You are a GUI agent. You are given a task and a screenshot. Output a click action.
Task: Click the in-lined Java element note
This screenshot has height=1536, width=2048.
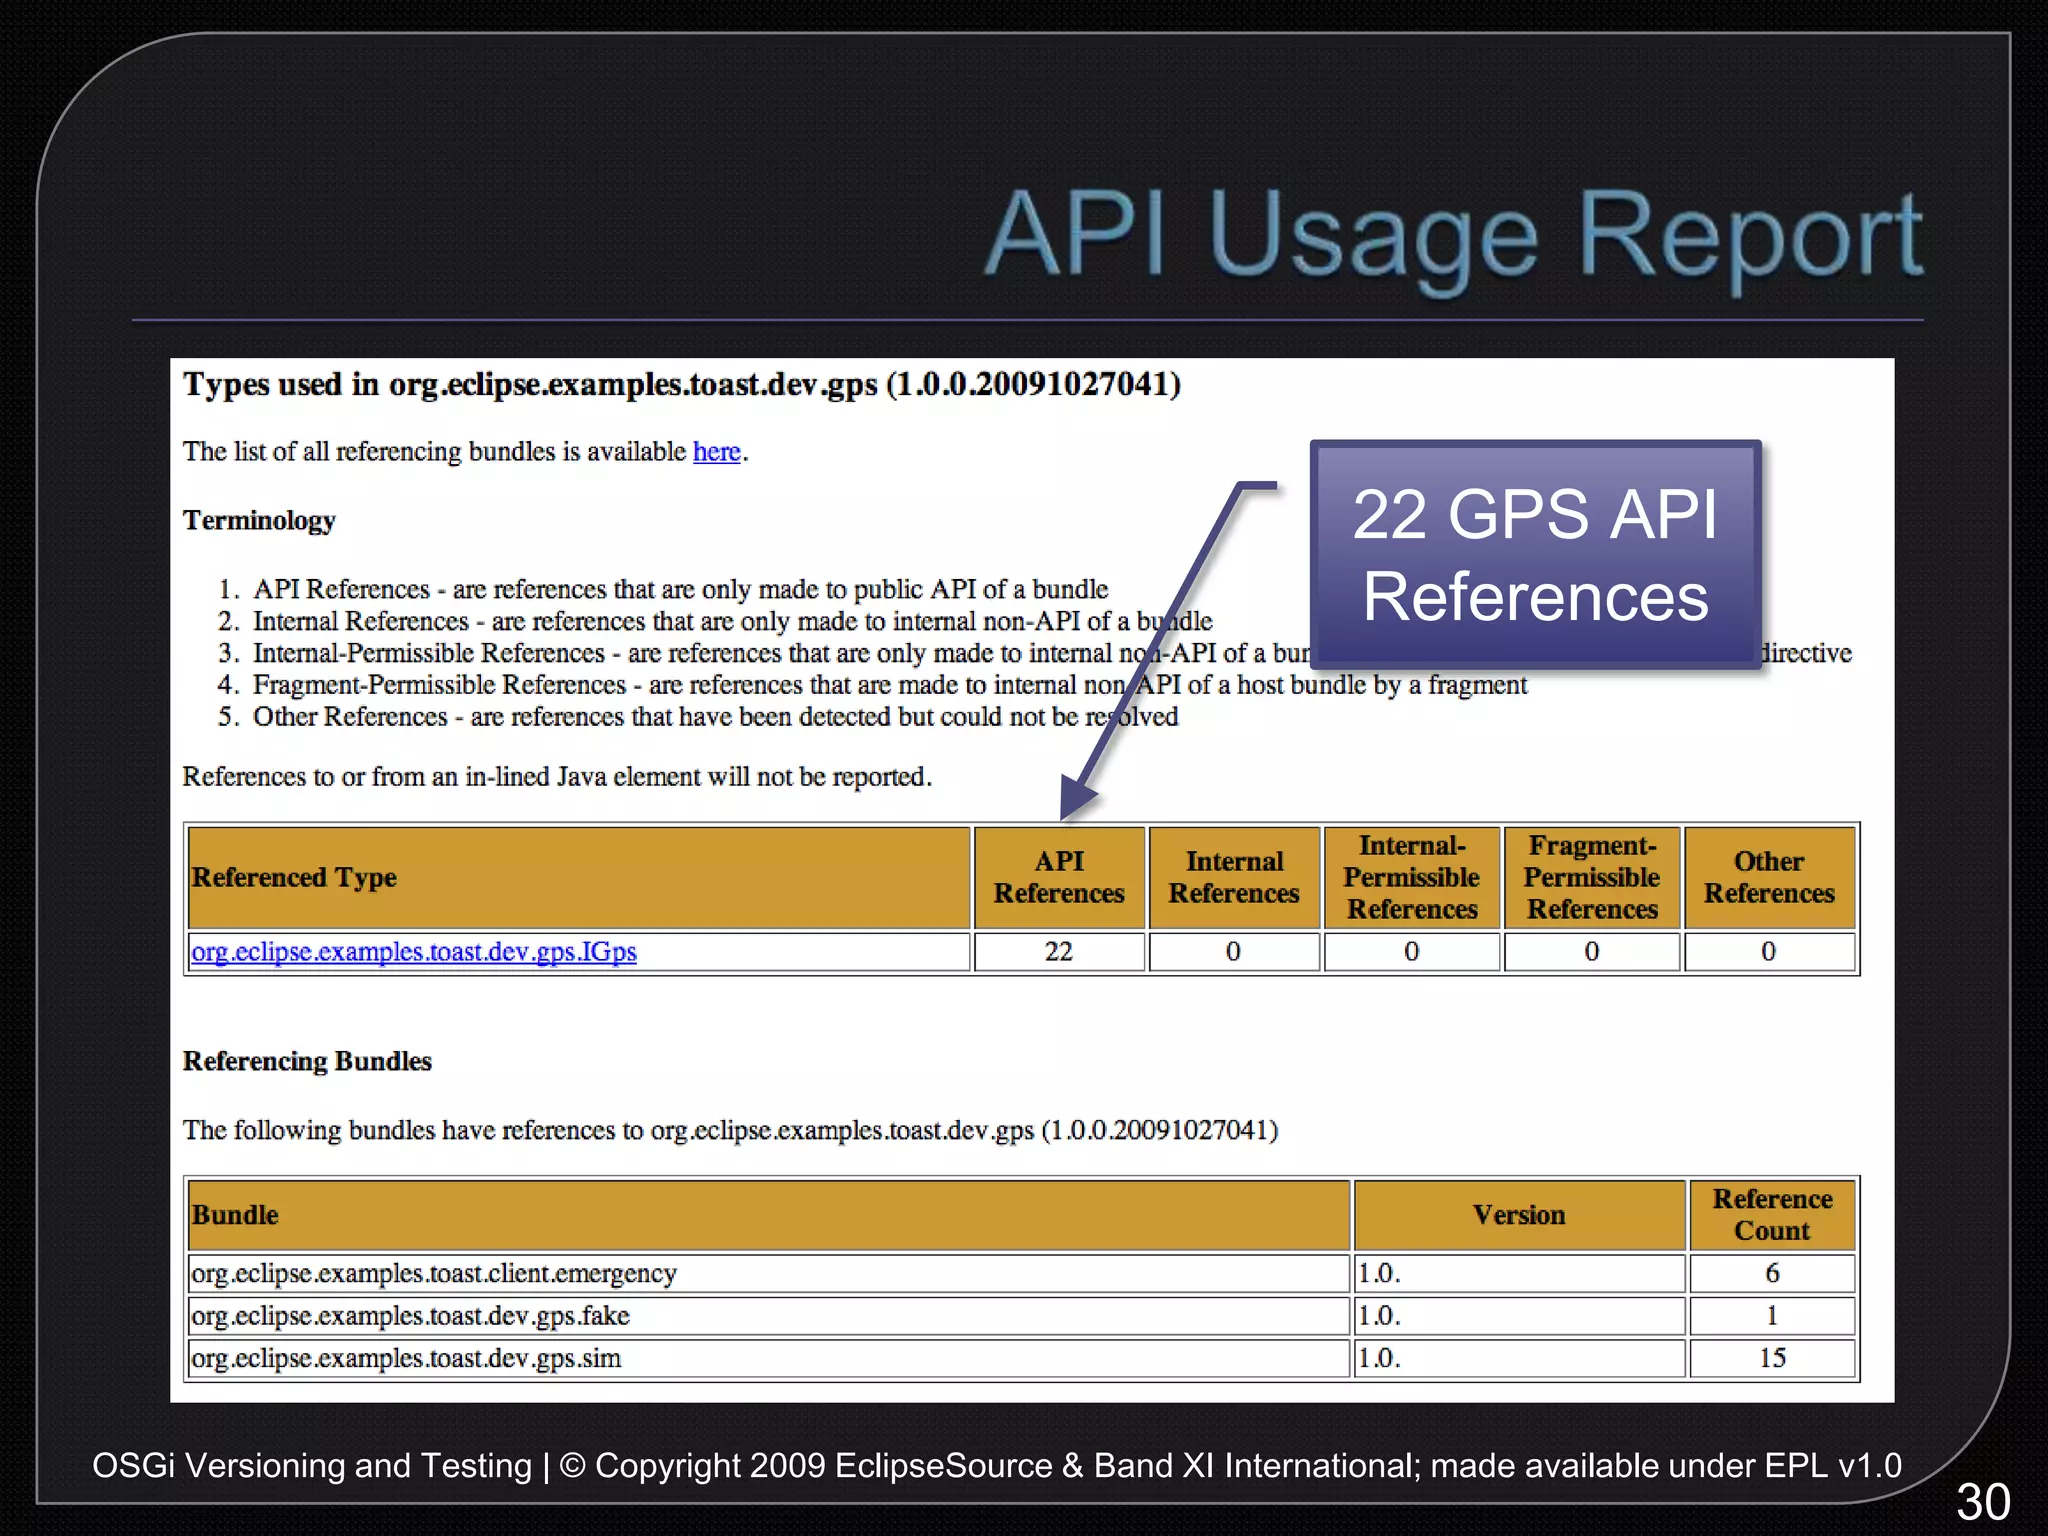[x=557, y=777]
